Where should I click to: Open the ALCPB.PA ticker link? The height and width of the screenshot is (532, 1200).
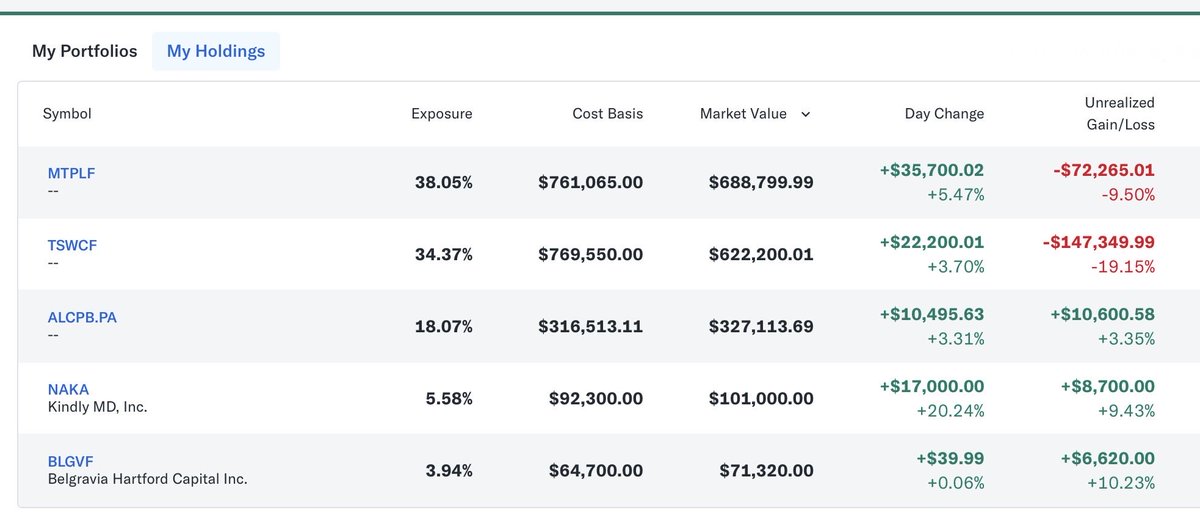pyautogui.click(x=82, y=317)
